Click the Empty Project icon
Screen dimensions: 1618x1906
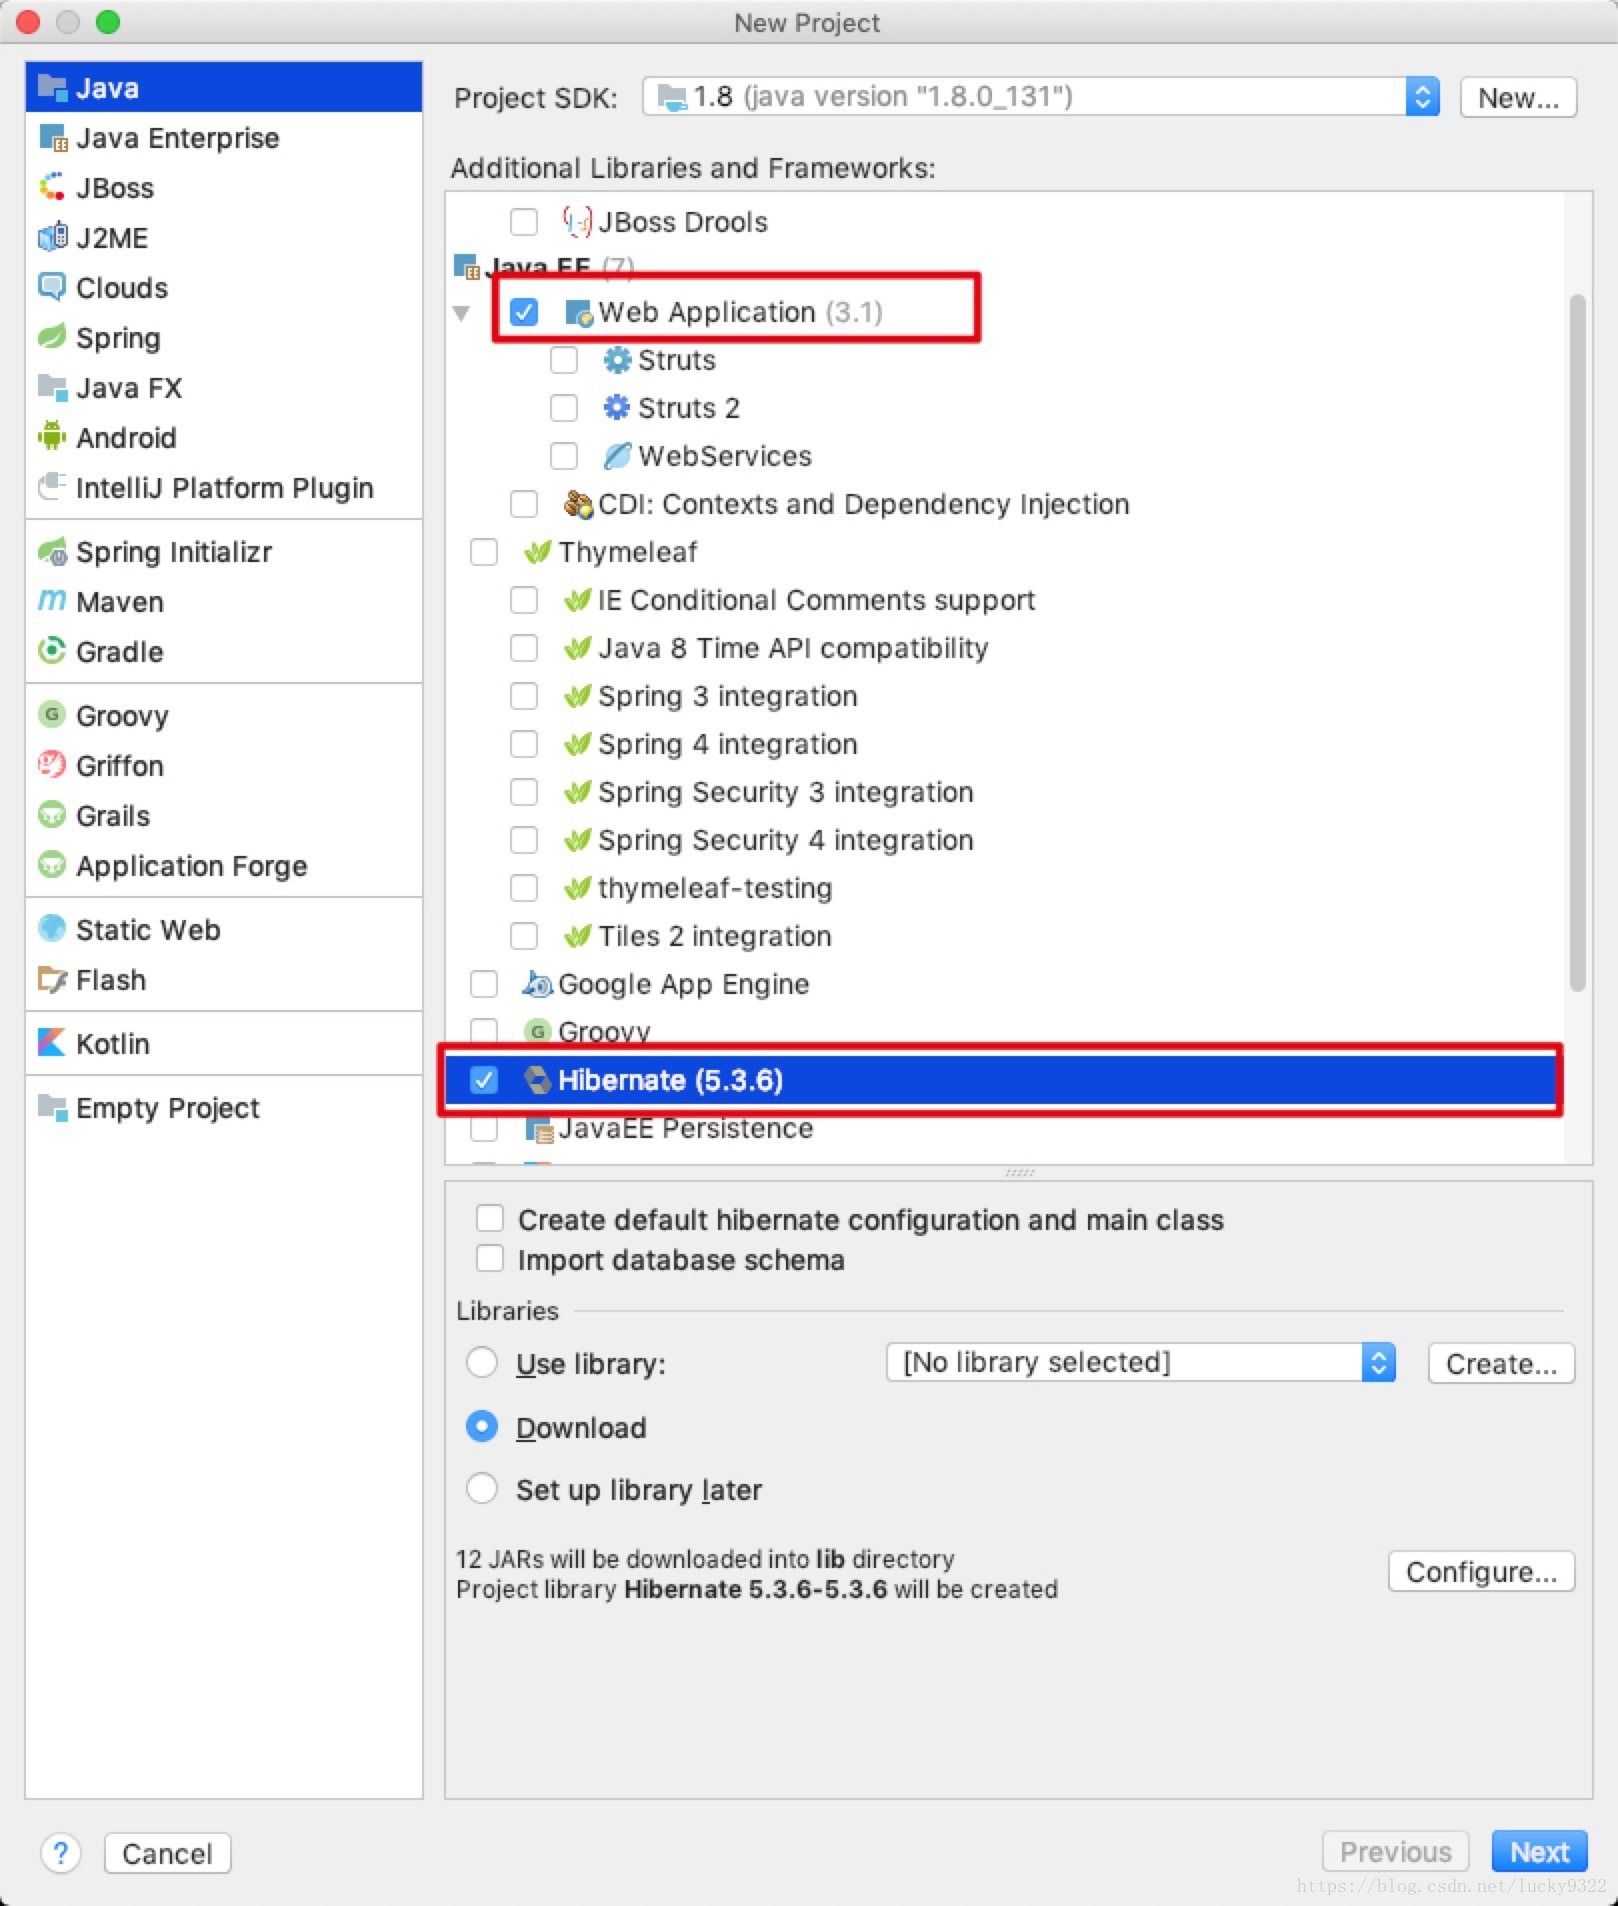coord(52,1108)
